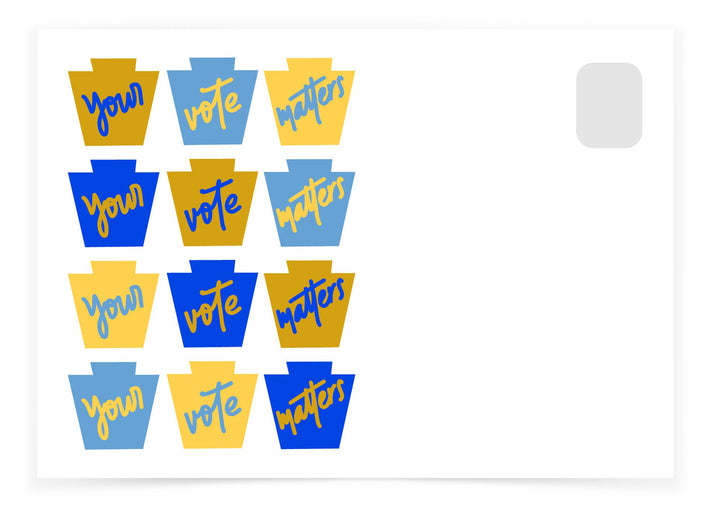Click the gold word 'matters' on the royal blue keystone
This screenshot has width=720, height=510.
coord(309,408)
